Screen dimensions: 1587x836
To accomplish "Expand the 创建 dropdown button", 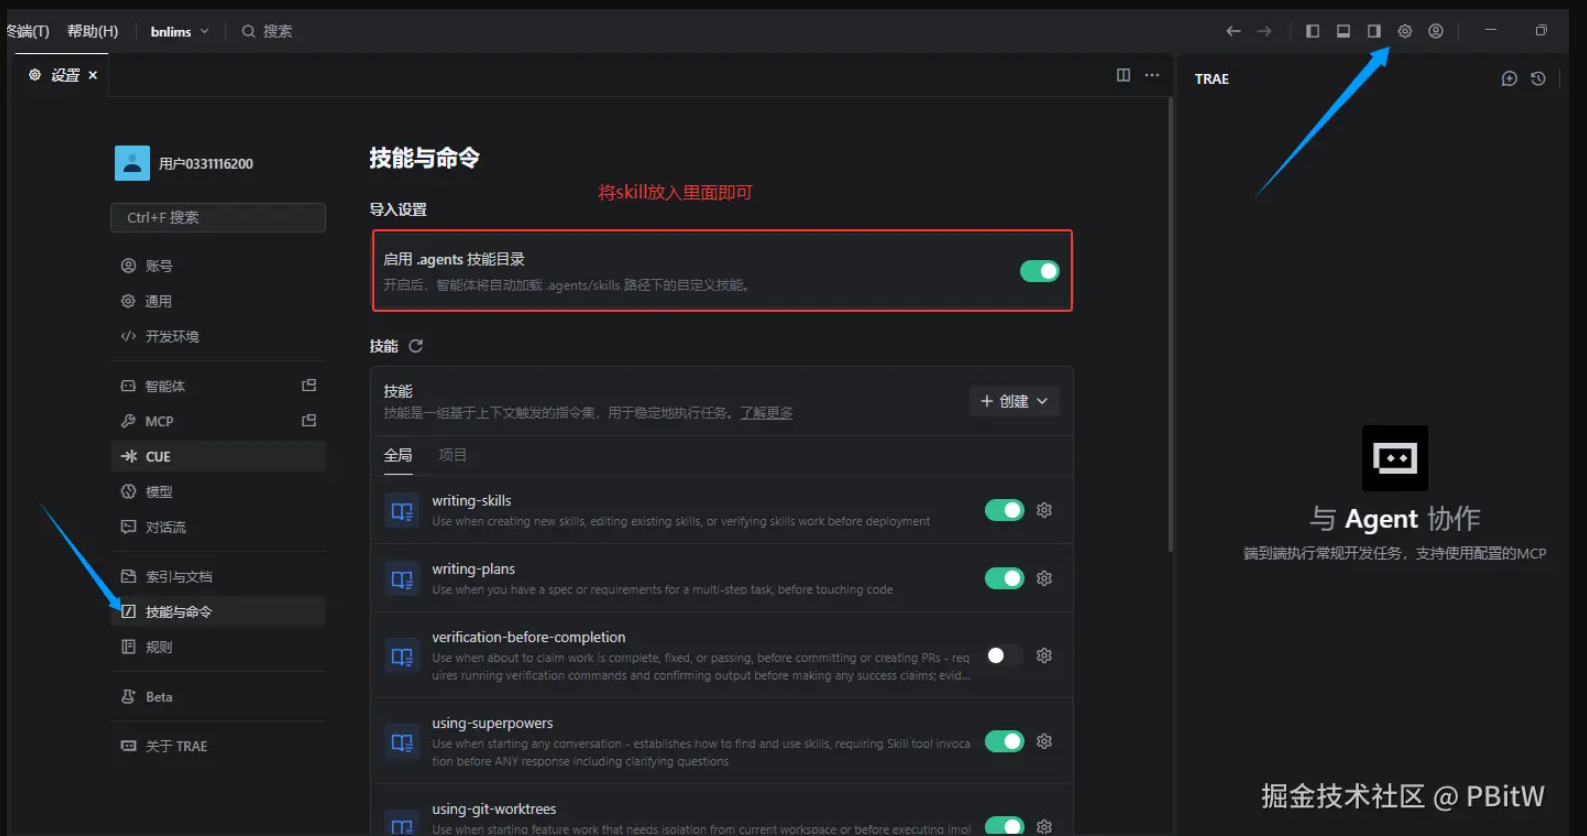I will click(1014, 401).
